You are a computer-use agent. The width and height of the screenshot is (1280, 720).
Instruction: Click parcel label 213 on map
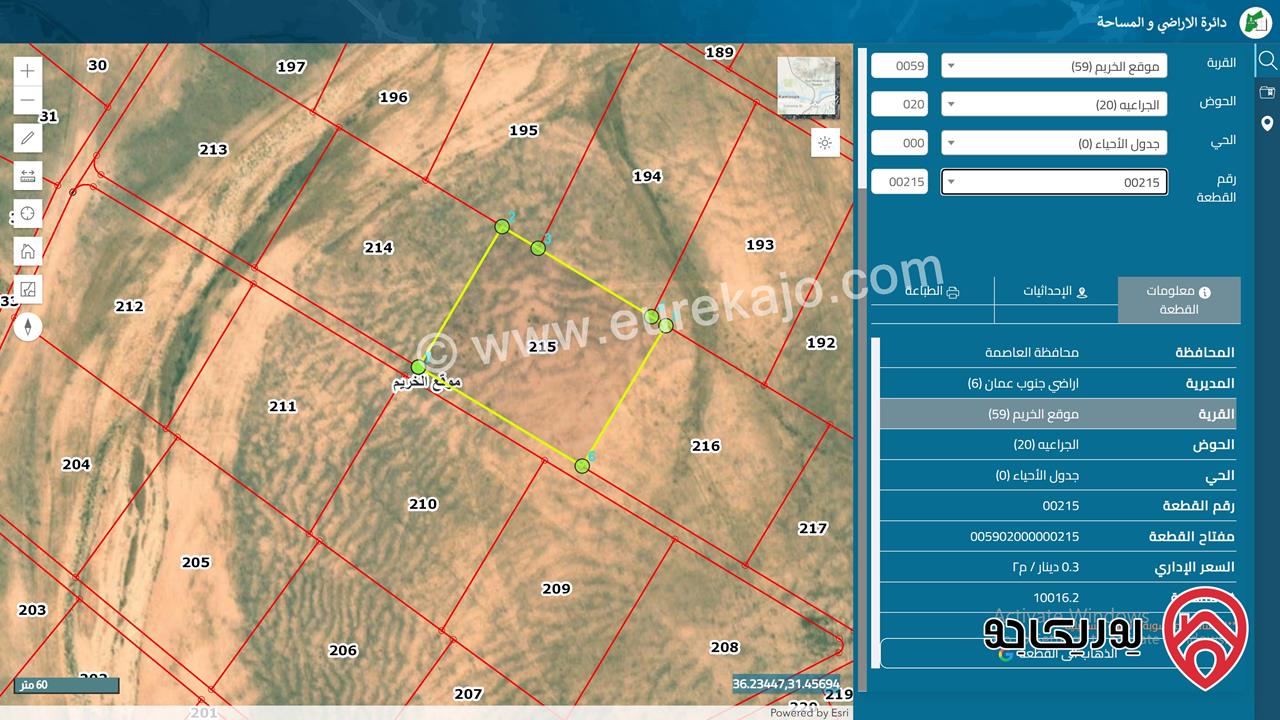click(213, 149)
